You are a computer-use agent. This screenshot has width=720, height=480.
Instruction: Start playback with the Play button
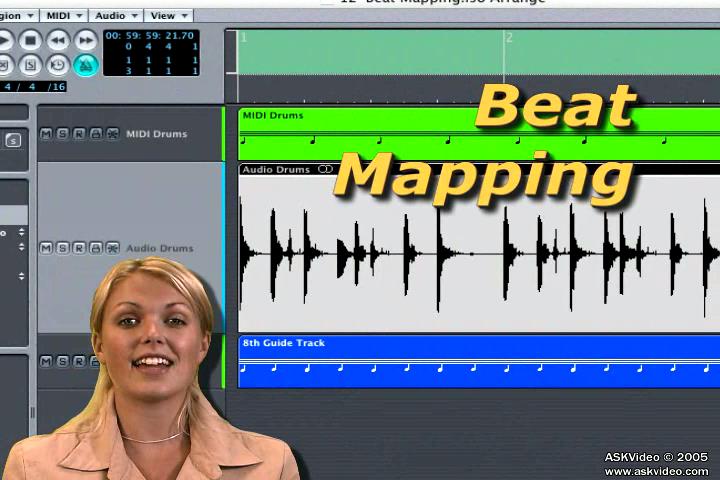(x=5, y=40)
